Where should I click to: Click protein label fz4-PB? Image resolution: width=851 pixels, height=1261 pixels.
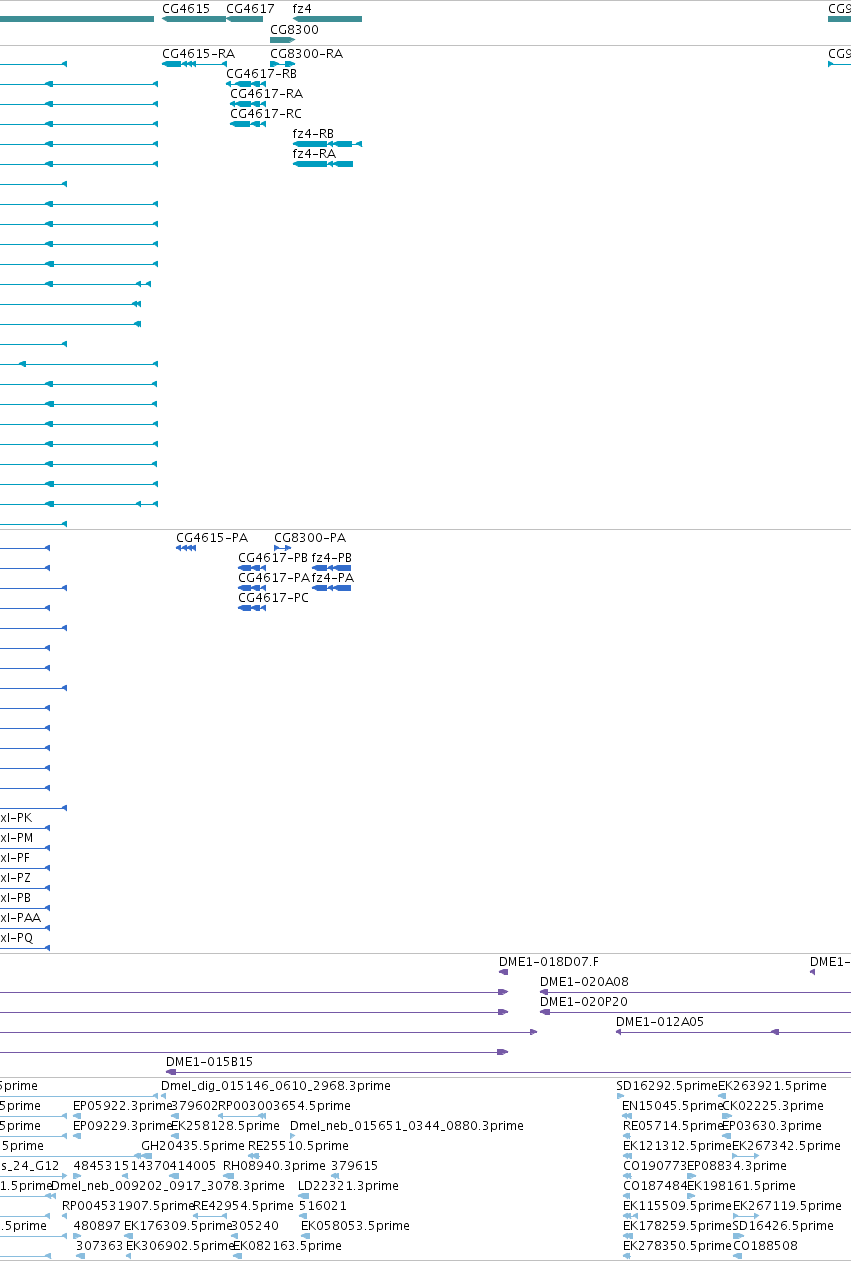(332, 558)
